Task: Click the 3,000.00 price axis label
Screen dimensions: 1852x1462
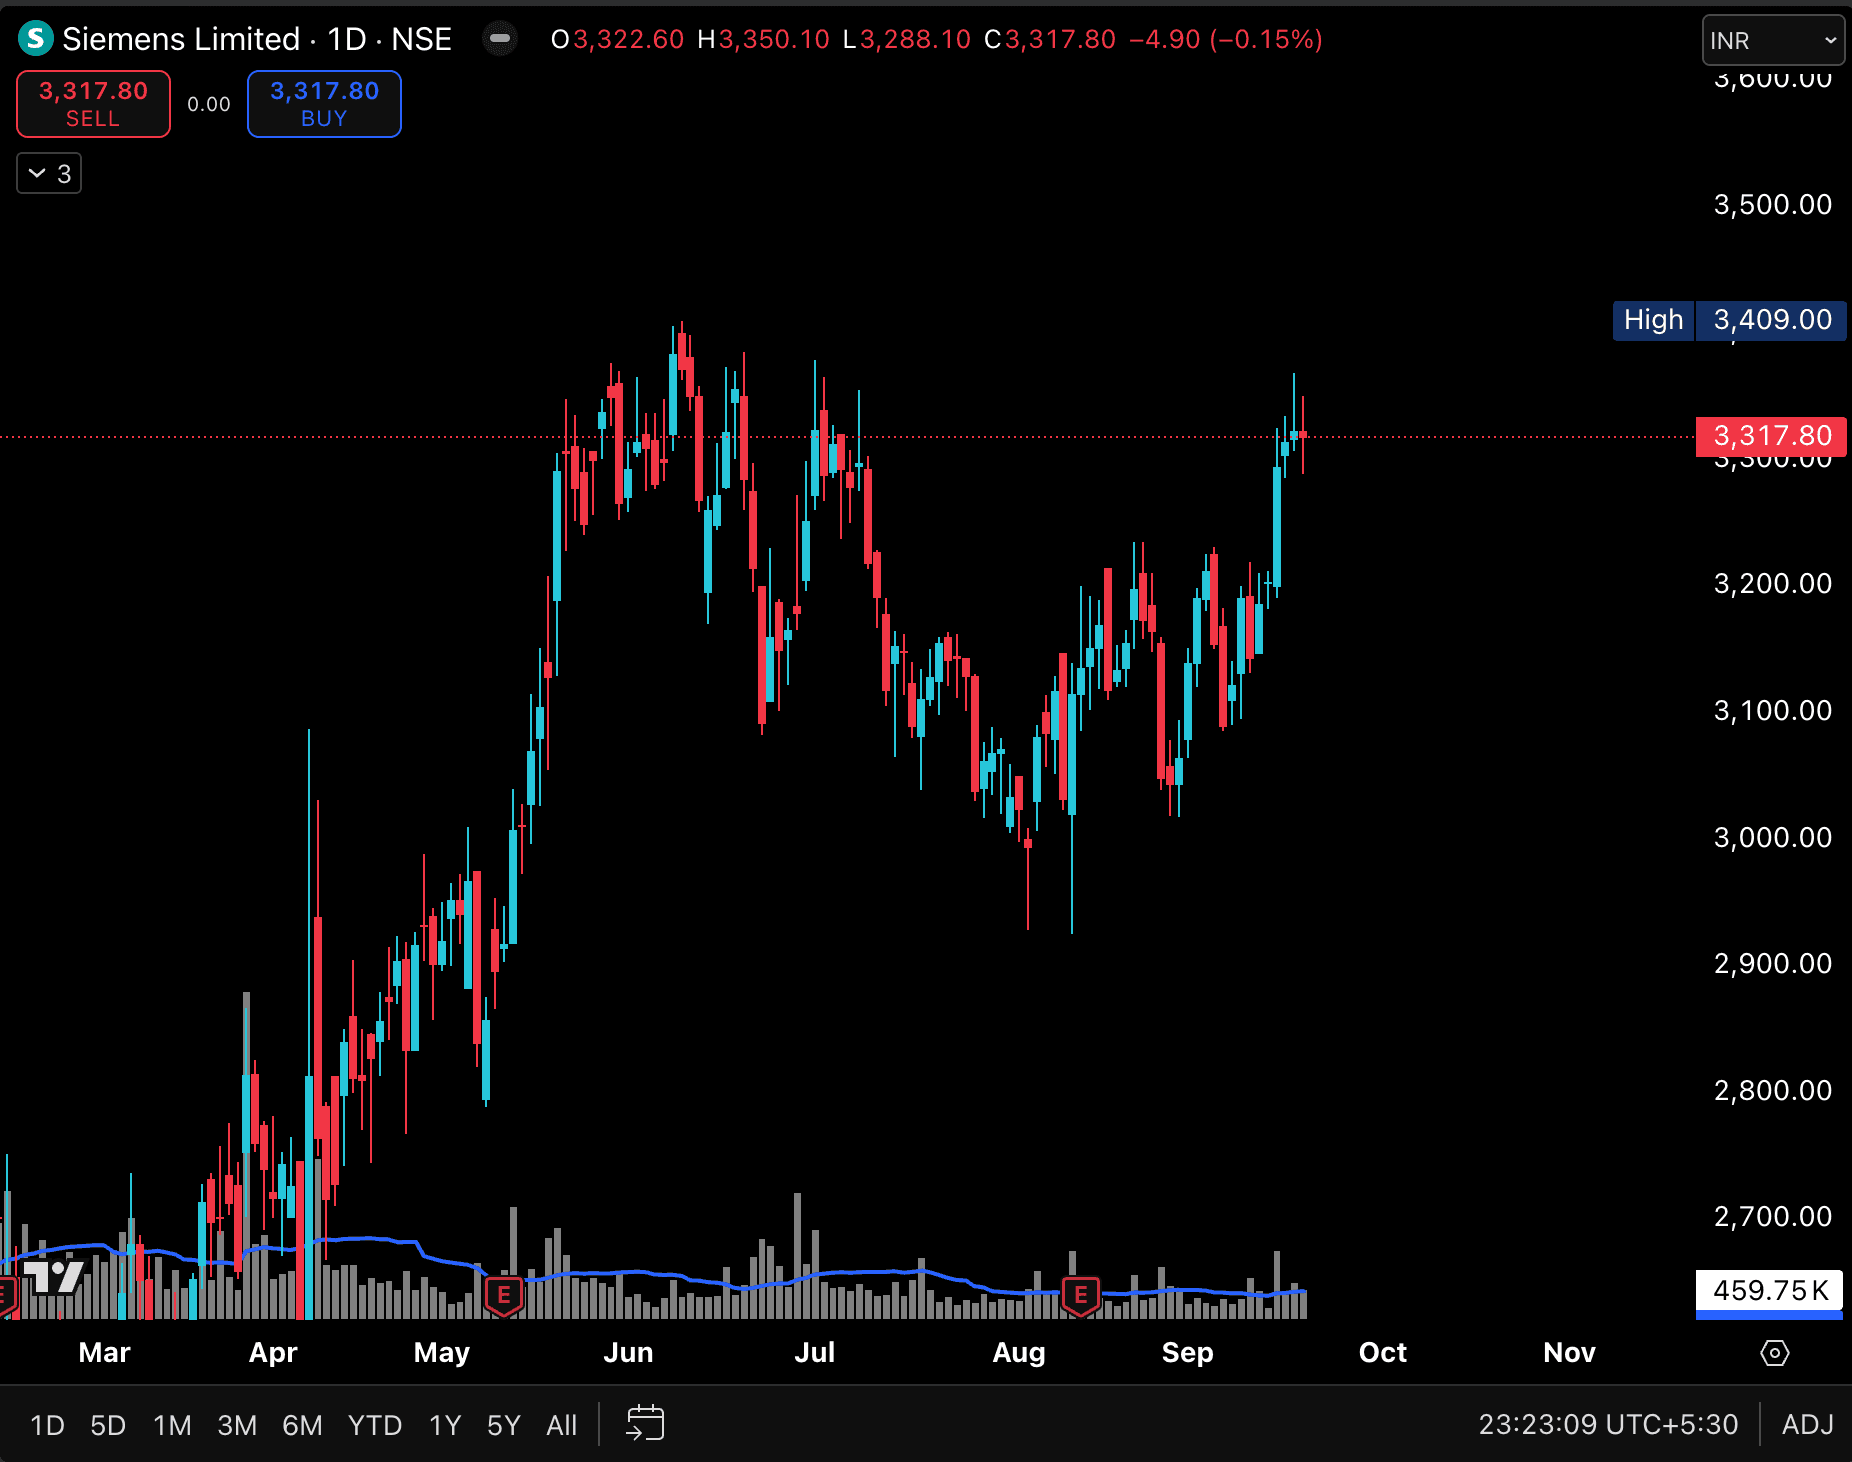Action: (1772, 838)
